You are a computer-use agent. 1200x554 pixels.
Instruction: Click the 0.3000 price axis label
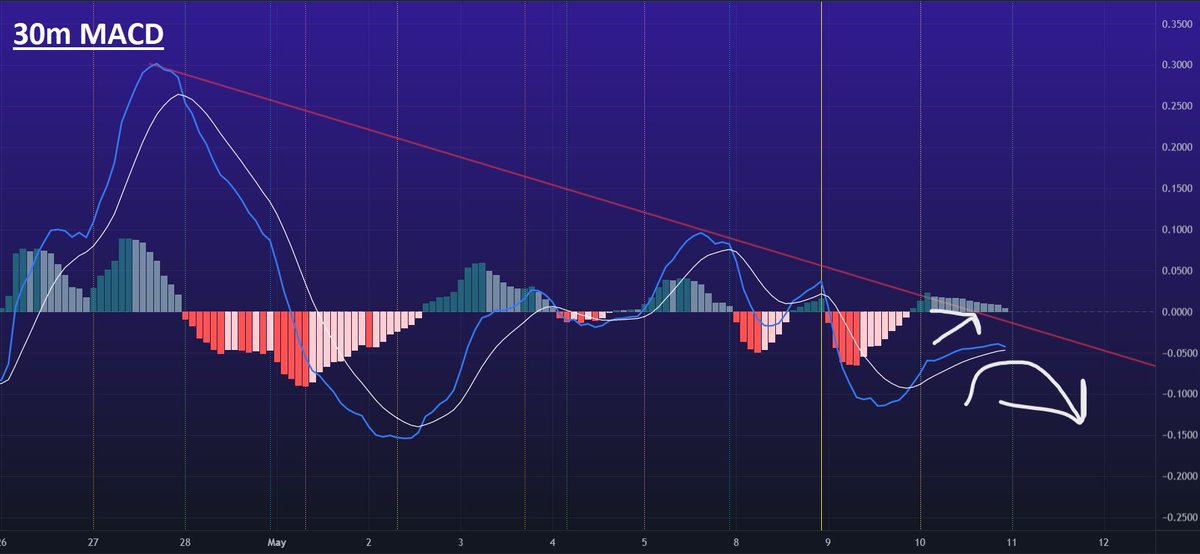tap(1177, 65)
